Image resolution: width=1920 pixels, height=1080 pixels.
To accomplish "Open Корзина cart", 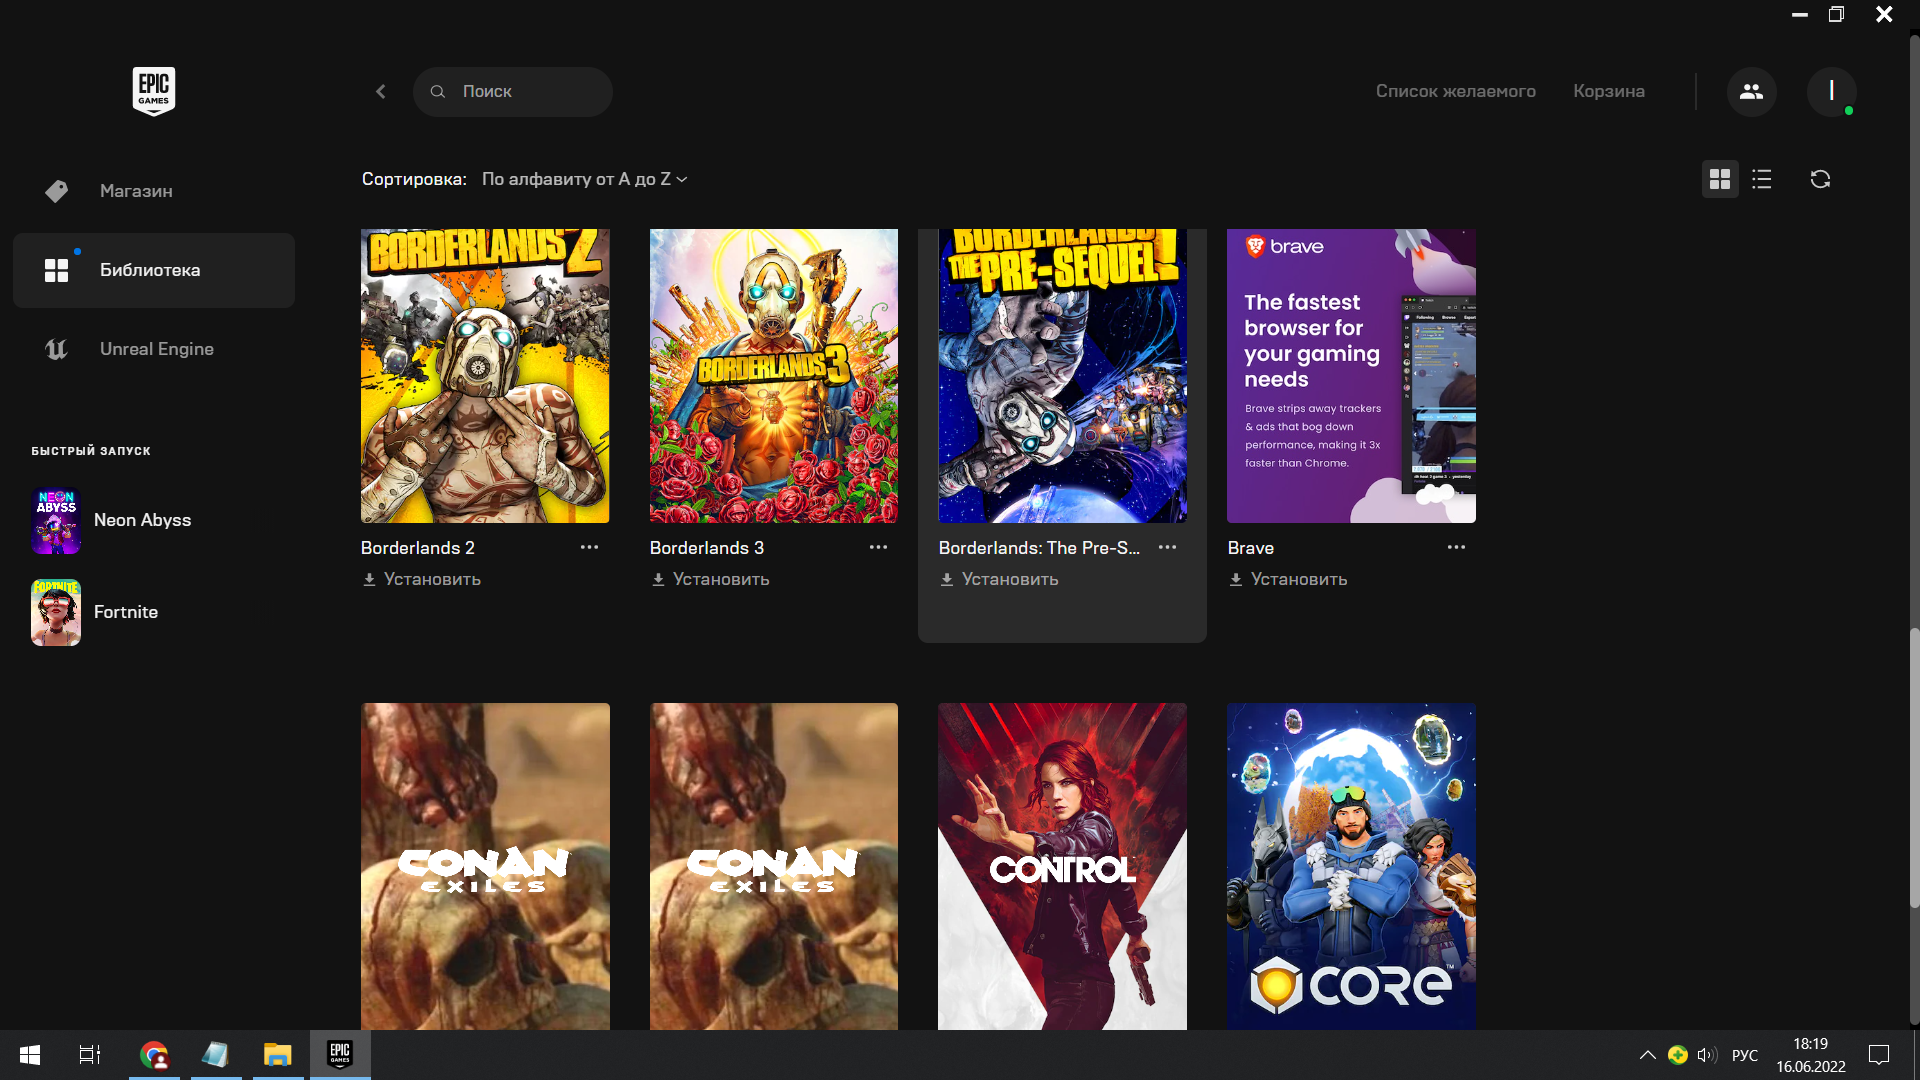I will point(1608,91).
